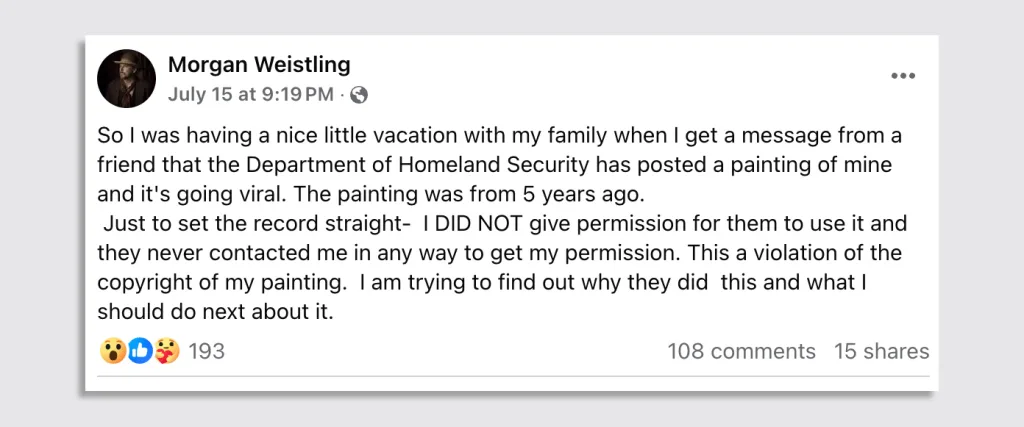
Task: Open the July 15 at 9:19 PM timestamp
Action: [x=251, y=95]
